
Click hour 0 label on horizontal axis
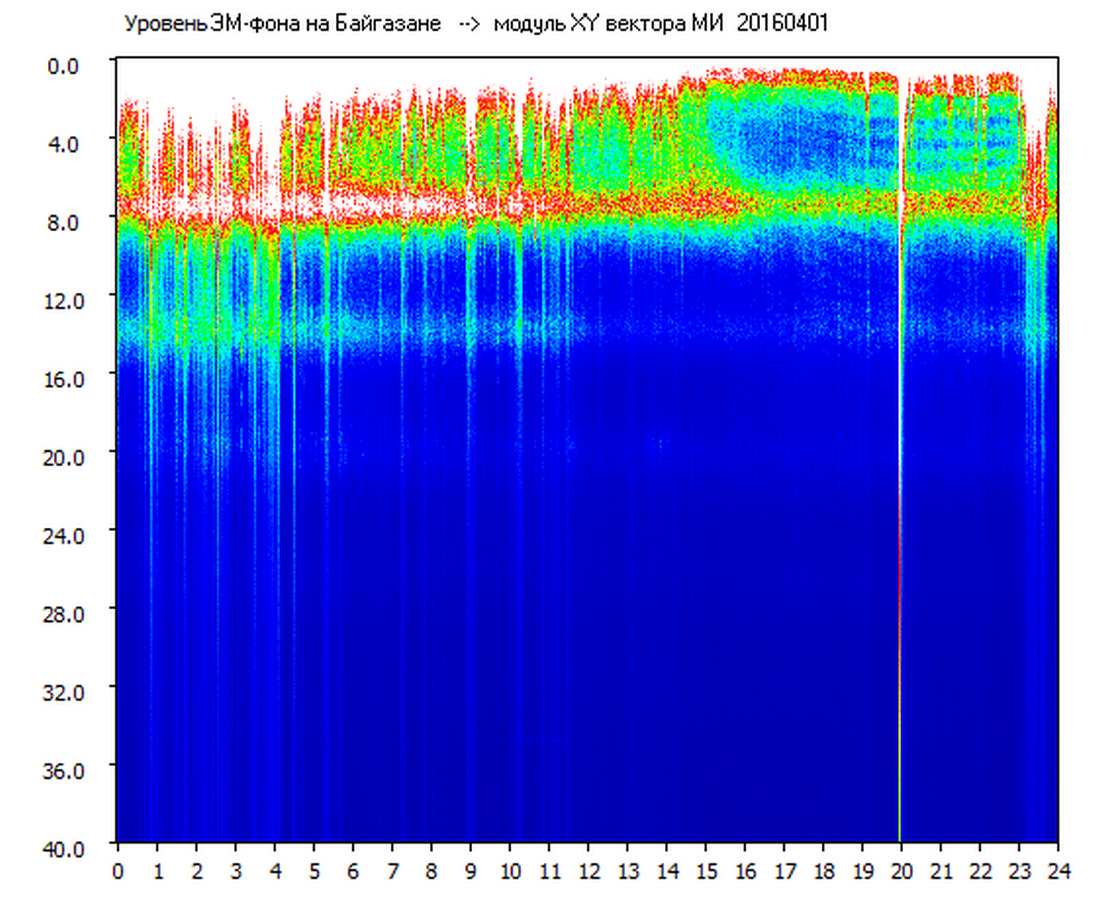[x=118, y=871]
